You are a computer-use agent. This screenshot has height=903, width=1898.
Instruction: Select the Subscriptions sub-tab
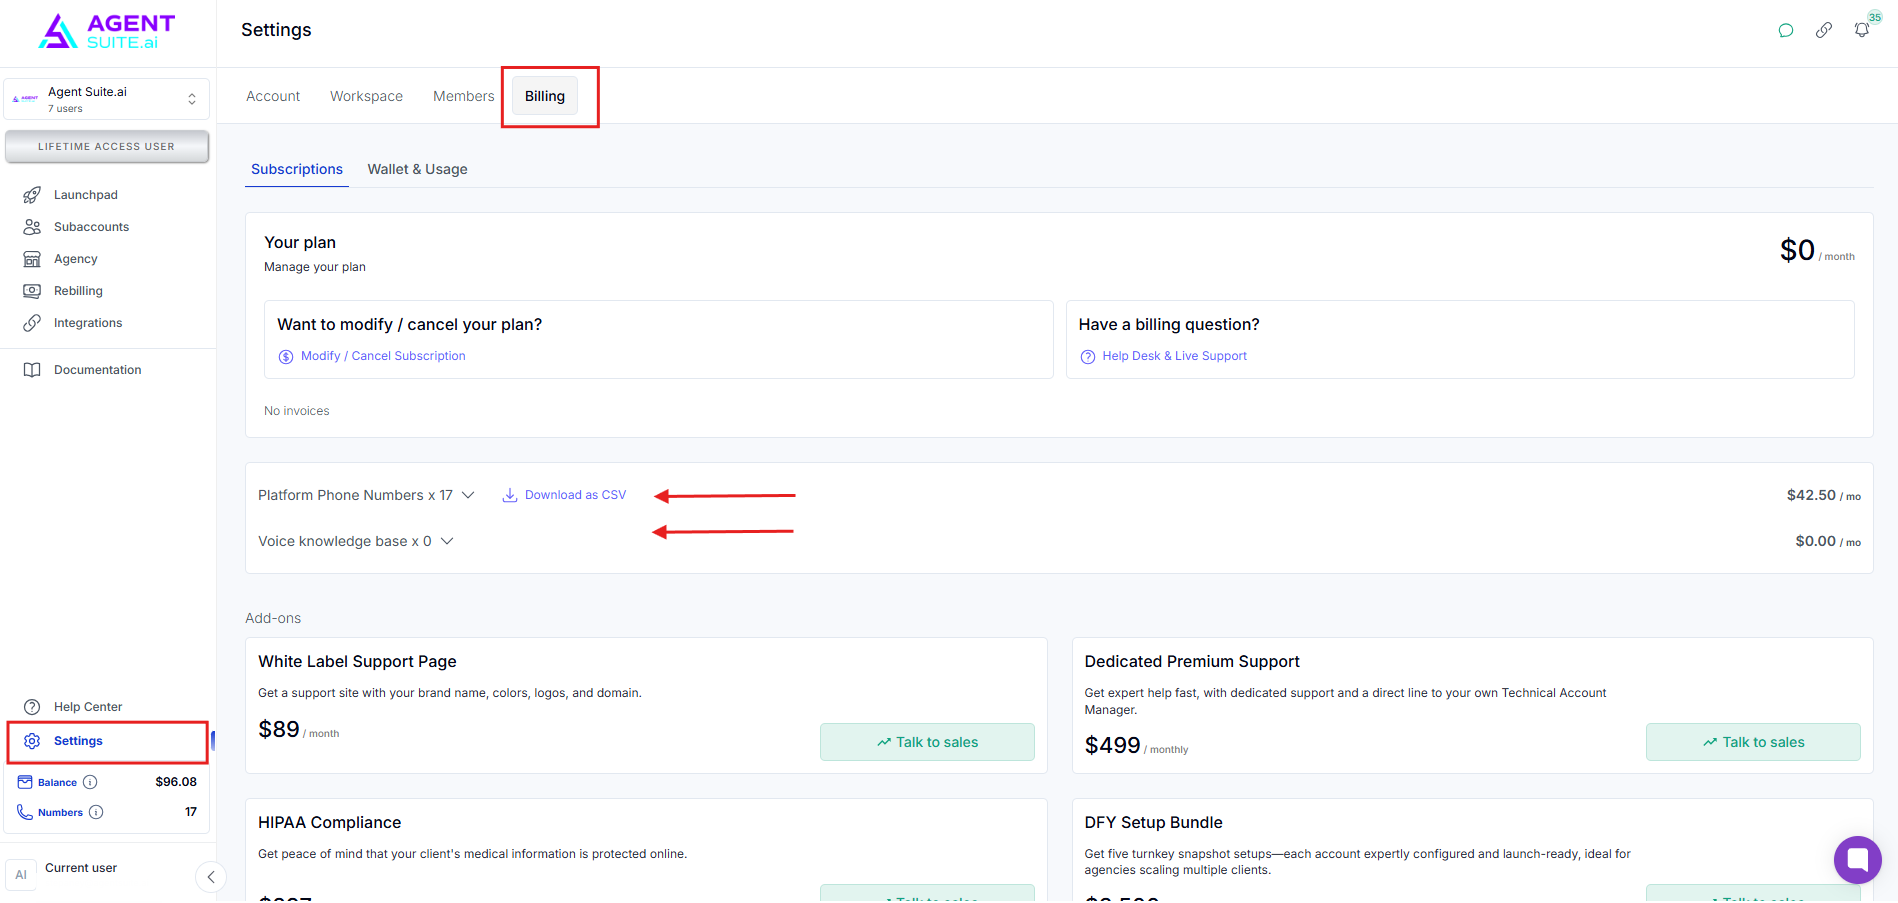pyautogui.click(x=297, y=169)
